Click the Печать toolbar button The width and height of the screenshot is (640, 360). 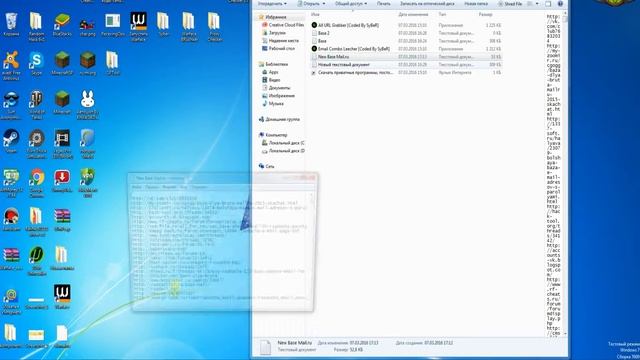[383, 4]
